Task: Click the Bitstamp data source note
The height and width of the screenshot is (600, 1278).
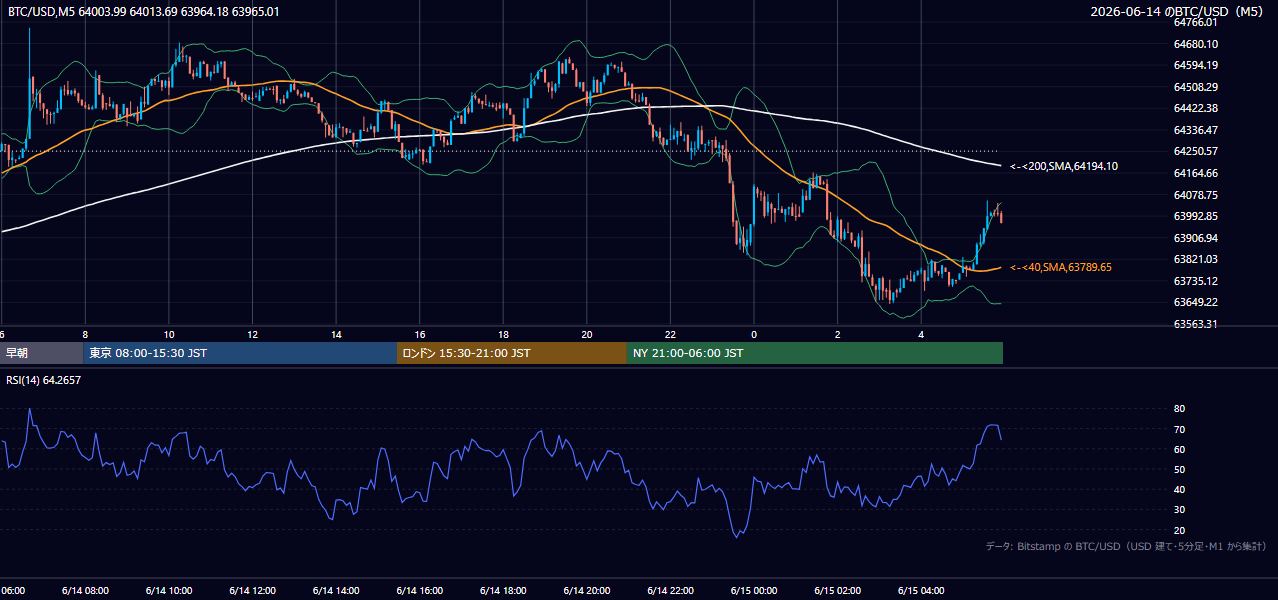Action: [1126, 546]
